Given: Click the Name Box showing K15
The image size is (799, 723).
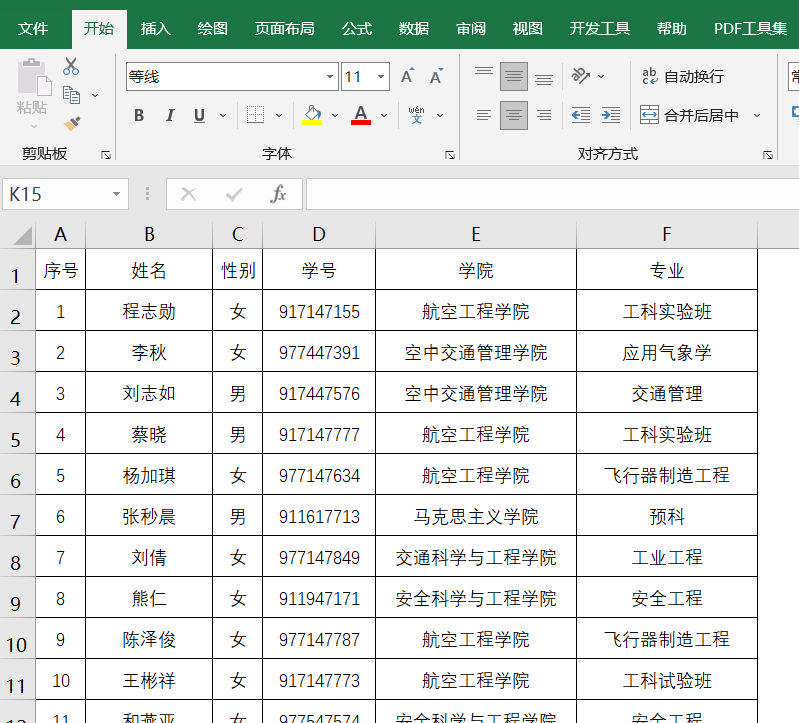Looking at the screenshot, I should 65,194.
